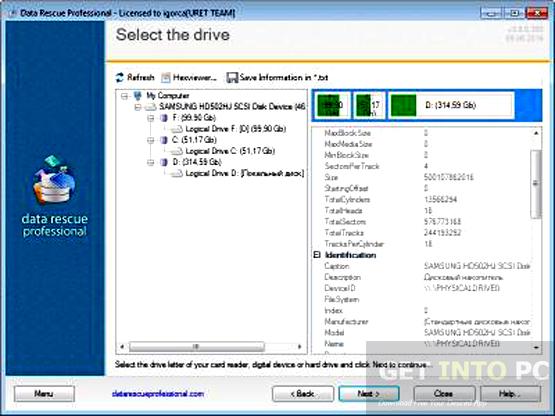The height and width of the screenshot is (416, 555).
Task: Click the Model property row
Action: coord(421,332)
